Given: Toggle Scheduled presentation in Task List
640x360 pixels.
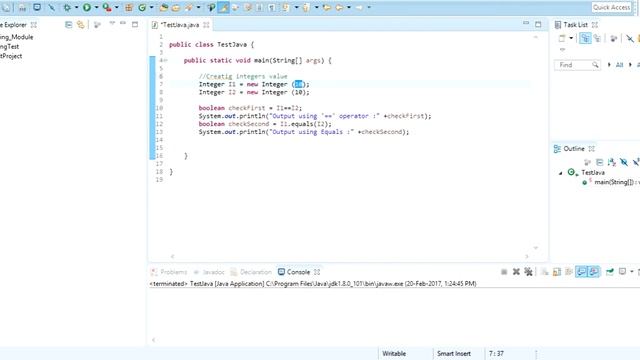Looking at the screenshot, I should click(x=598, y=38).
